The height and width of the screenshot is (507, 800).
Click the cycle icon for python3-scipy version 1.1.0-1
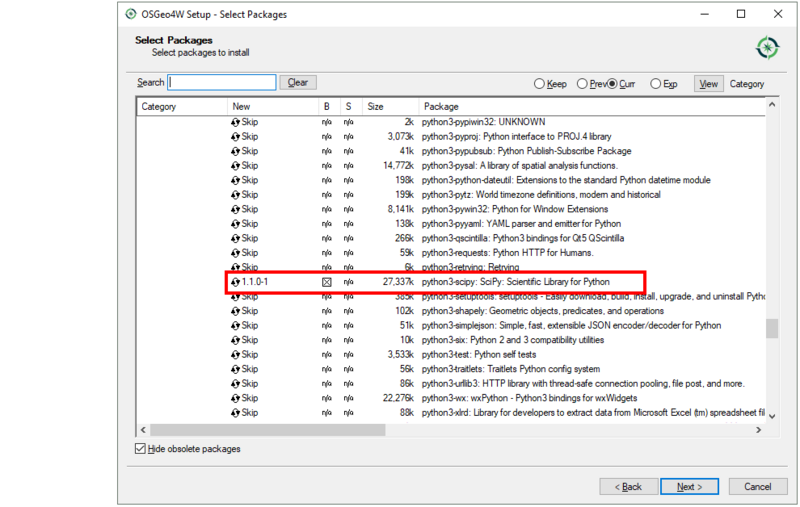(236, 282)
